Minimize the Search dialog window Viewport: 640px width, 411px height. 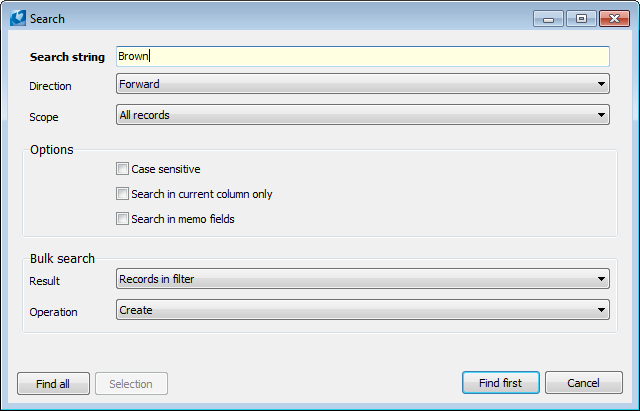[x=548, y=19]
